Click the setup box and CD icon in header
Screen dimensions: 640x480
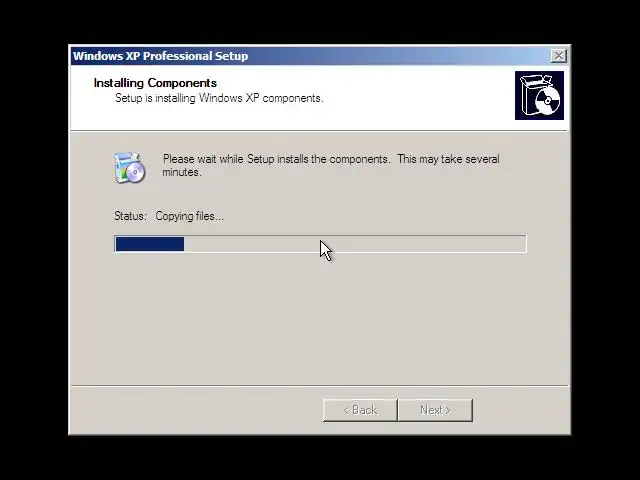point(539,96)
